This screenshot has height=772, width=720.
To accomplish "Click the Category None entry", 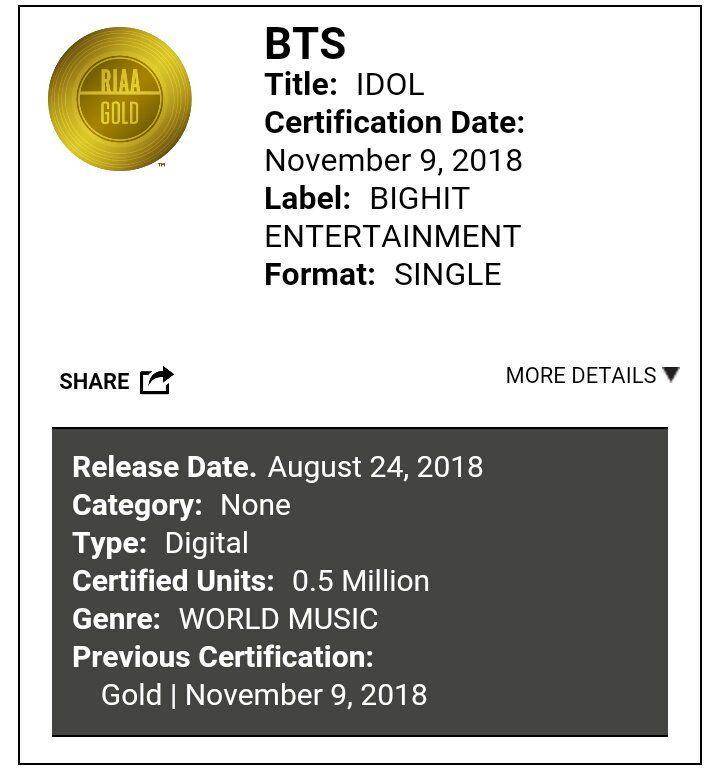I will point(181,505).
